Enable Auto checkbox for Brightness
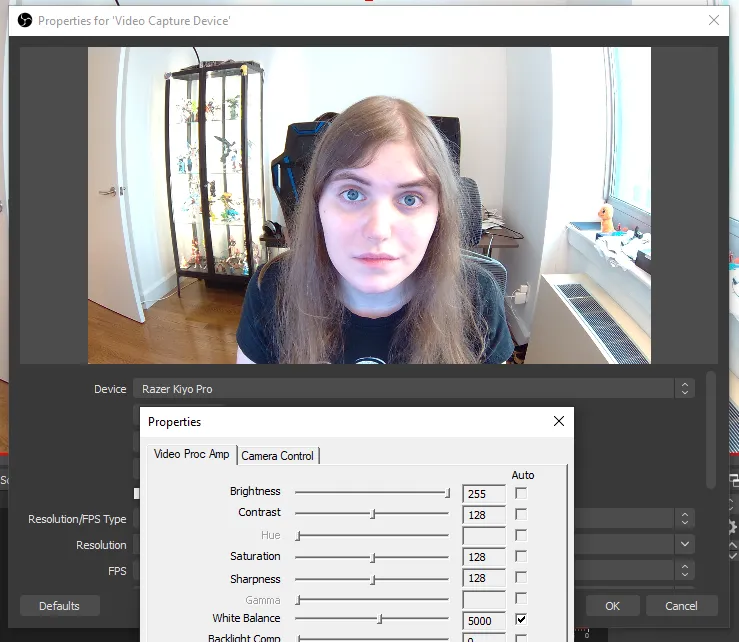 (521, 493)
